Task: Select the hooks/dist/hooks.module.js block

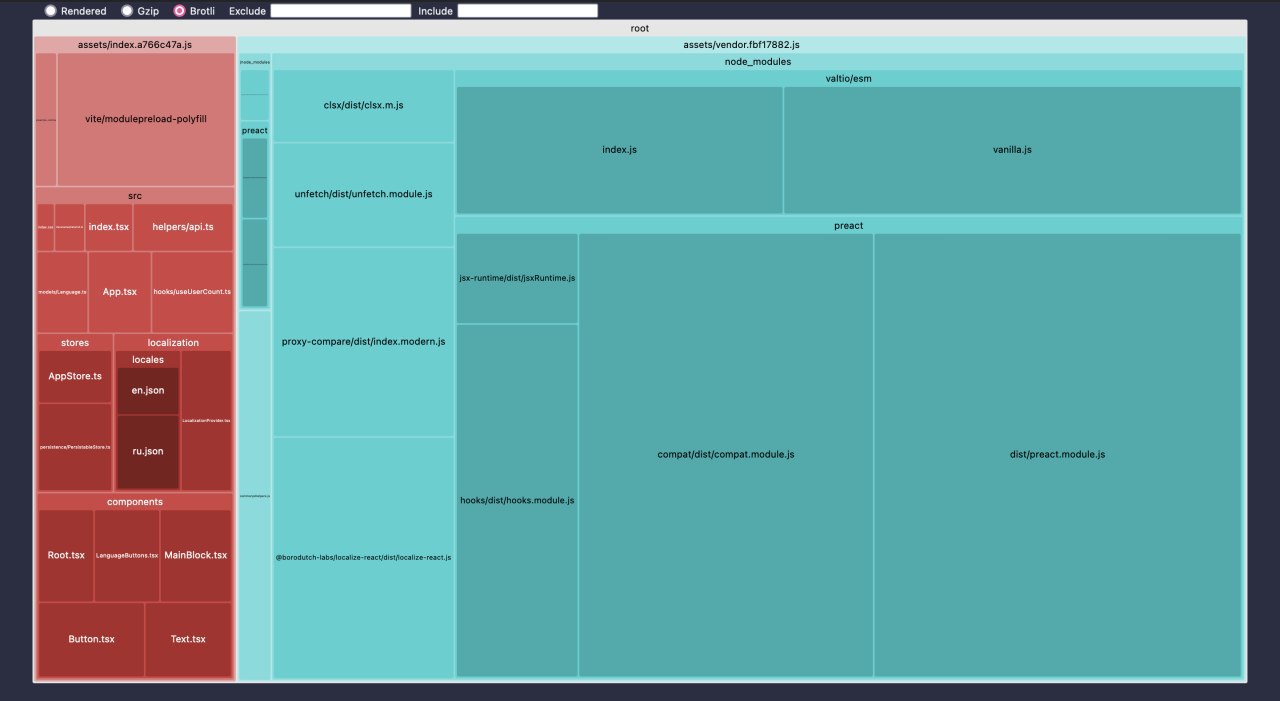Action: click(517, 501)
